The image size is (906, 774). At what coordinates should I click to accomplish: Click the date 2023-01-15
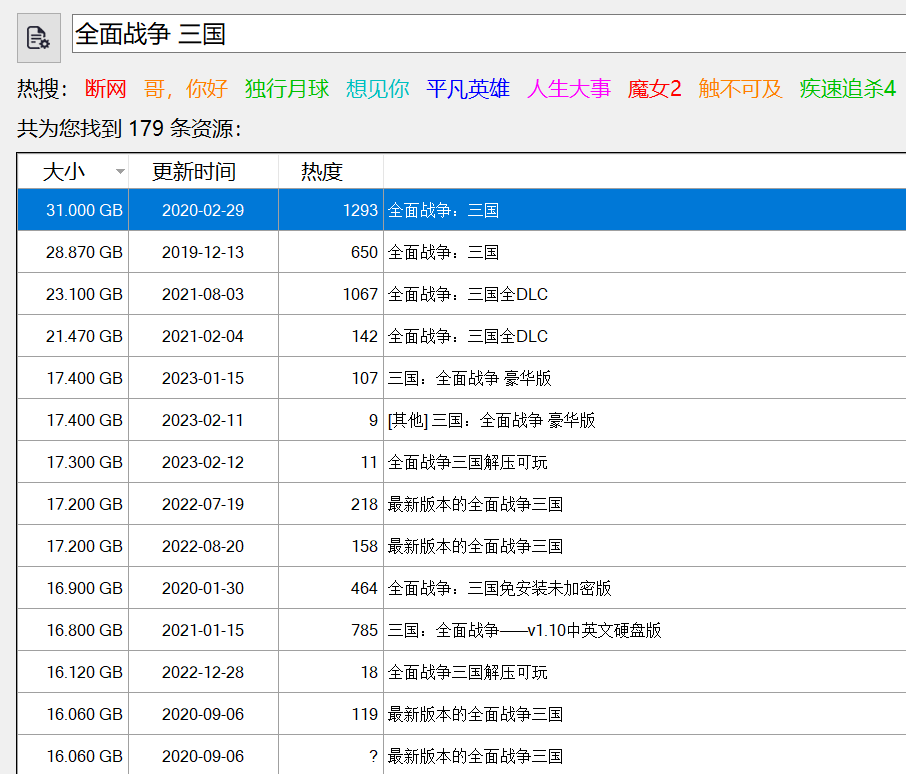(203, 378)
